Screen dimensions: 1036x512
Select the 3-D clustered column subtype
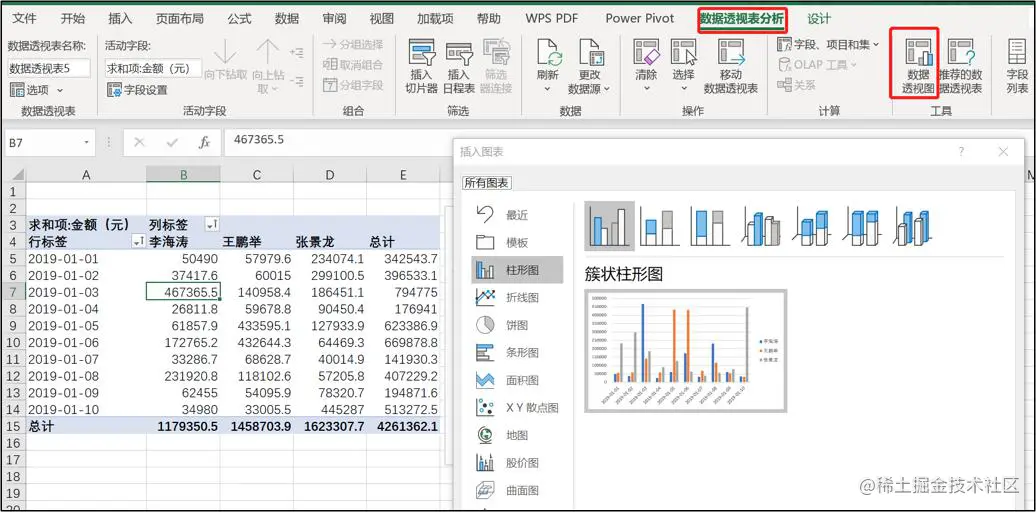coord(760,225)
